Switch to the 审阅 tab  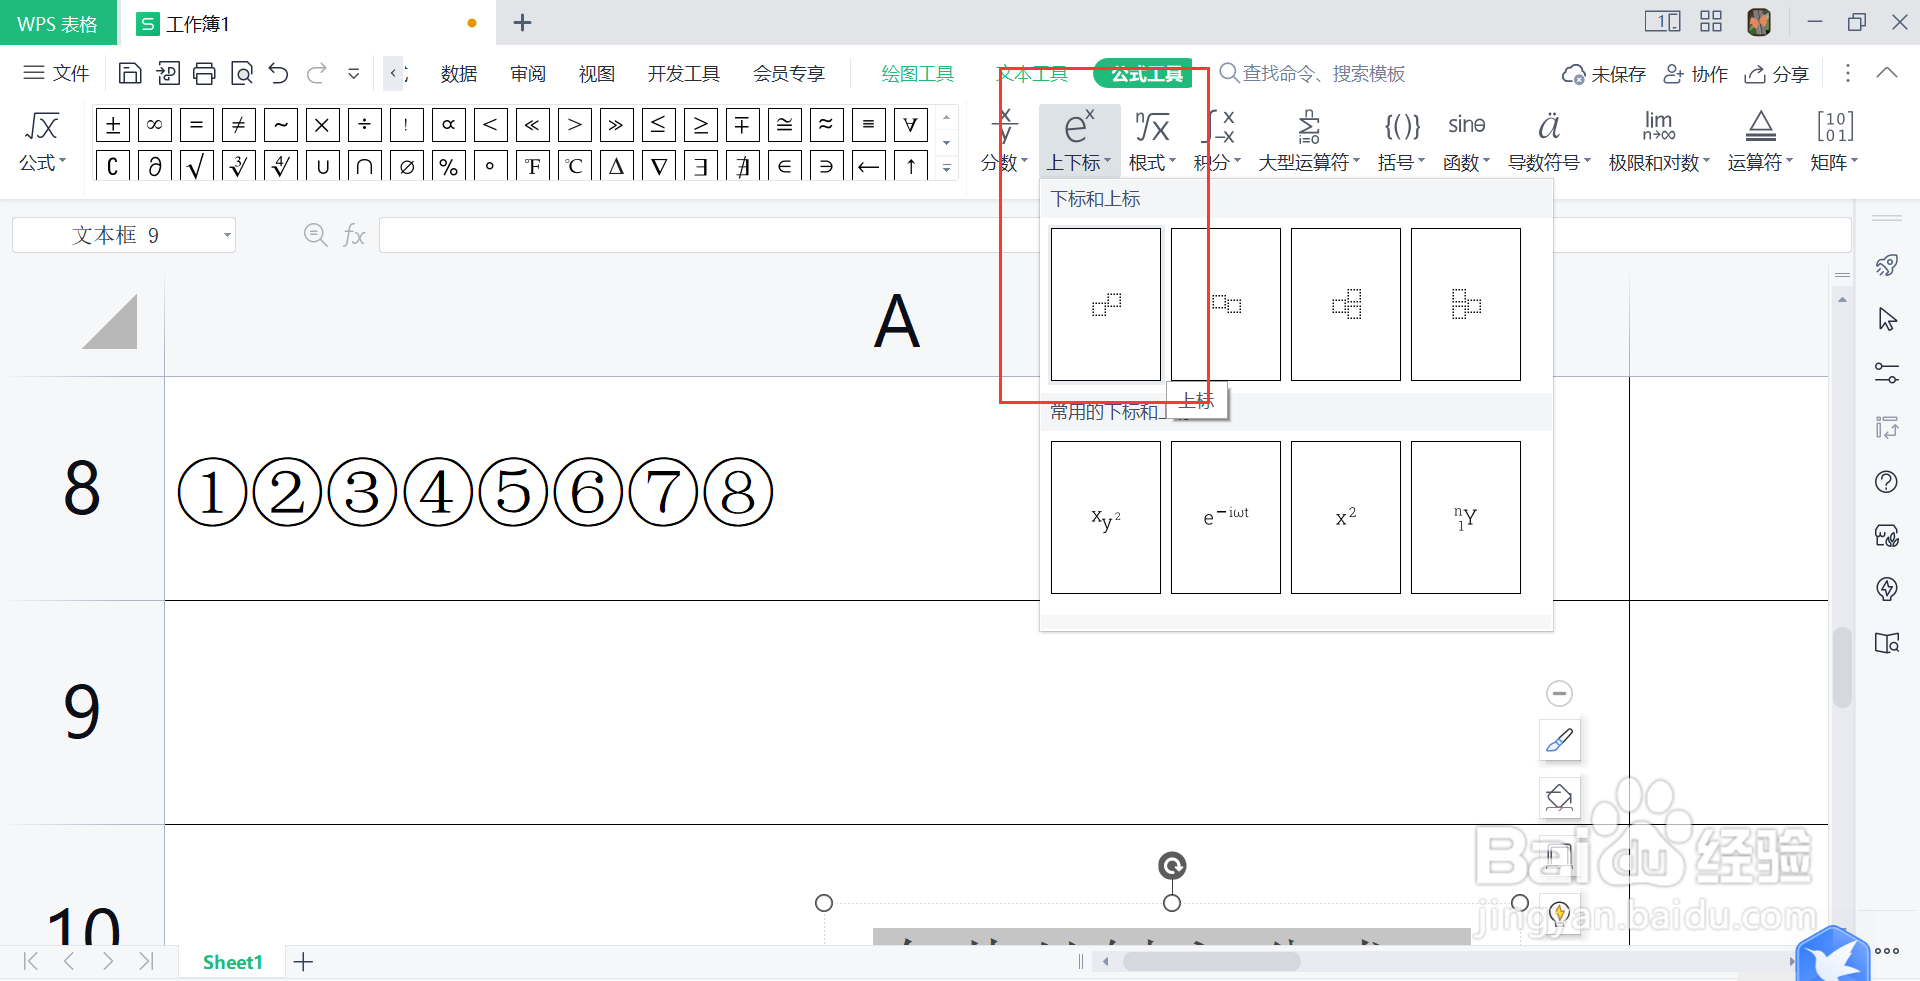pos(528,74)
